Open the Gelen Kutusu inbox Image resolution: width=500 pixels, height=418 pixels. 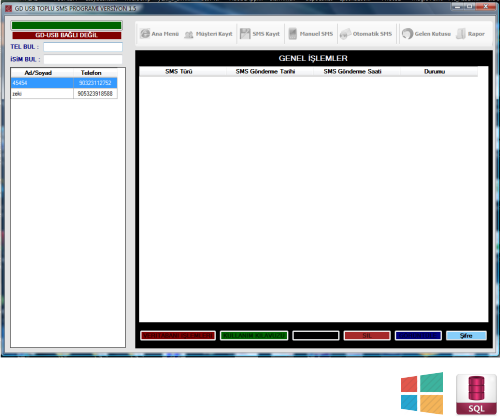click(426, 34)
